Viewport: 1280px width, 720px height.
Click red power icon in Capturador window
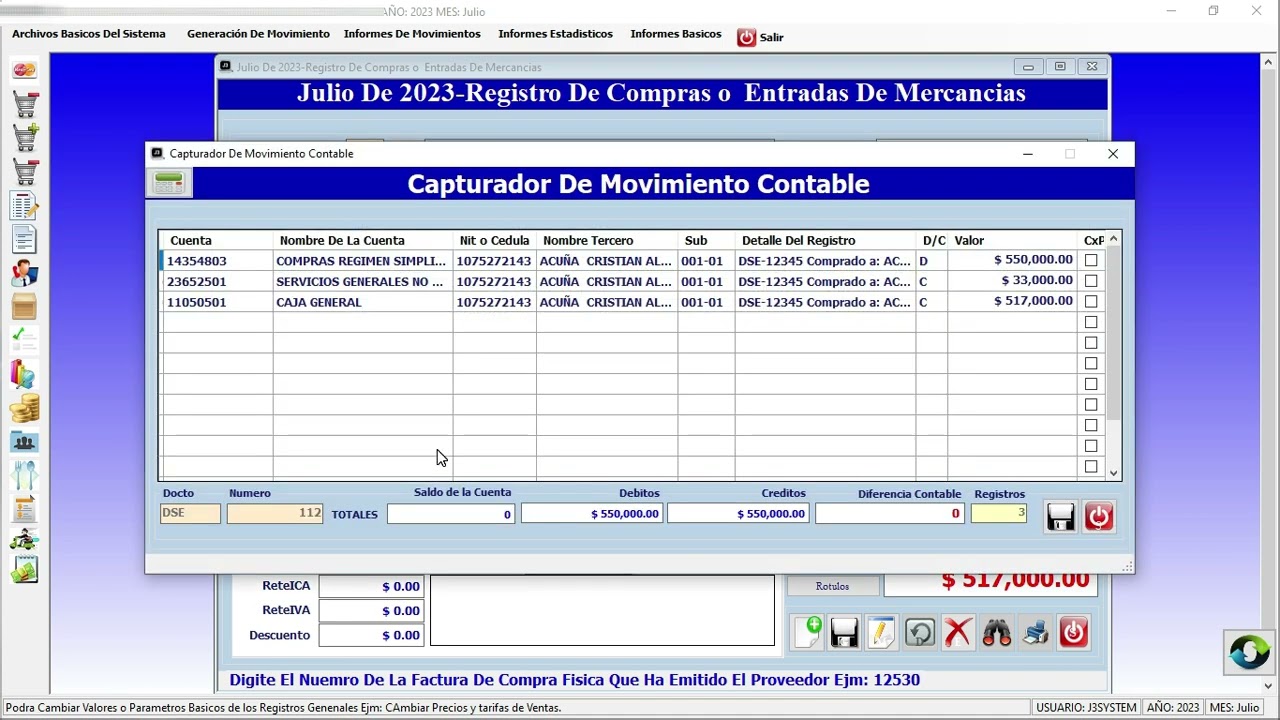1099,516
